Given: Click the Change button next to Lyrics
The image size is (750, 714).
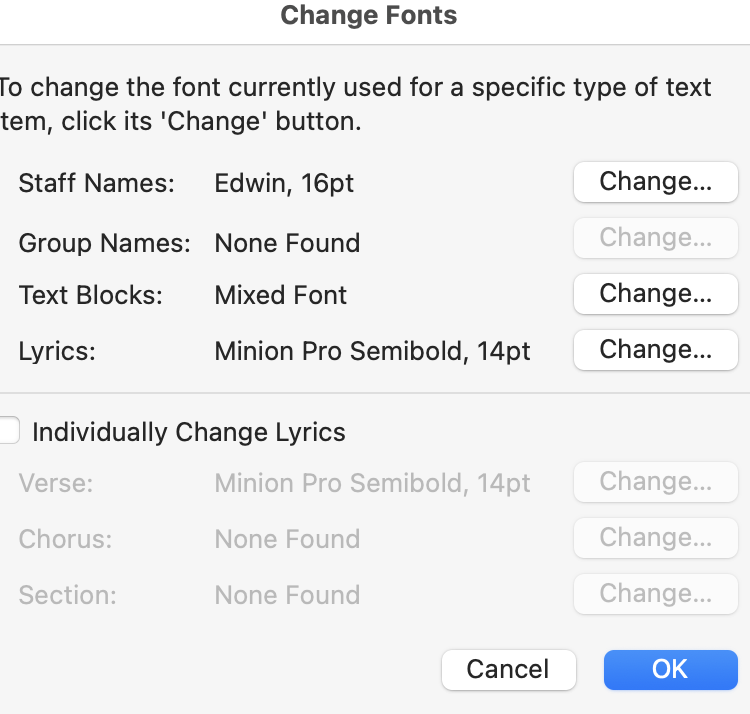Looking at the screenshot, I should (655, 350).
